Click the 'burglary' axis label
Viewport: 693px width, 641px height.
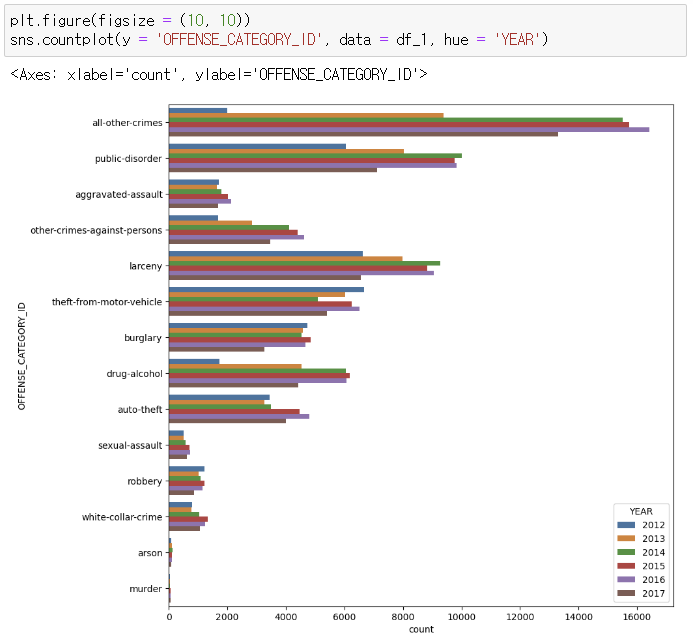tap(143, 338)
